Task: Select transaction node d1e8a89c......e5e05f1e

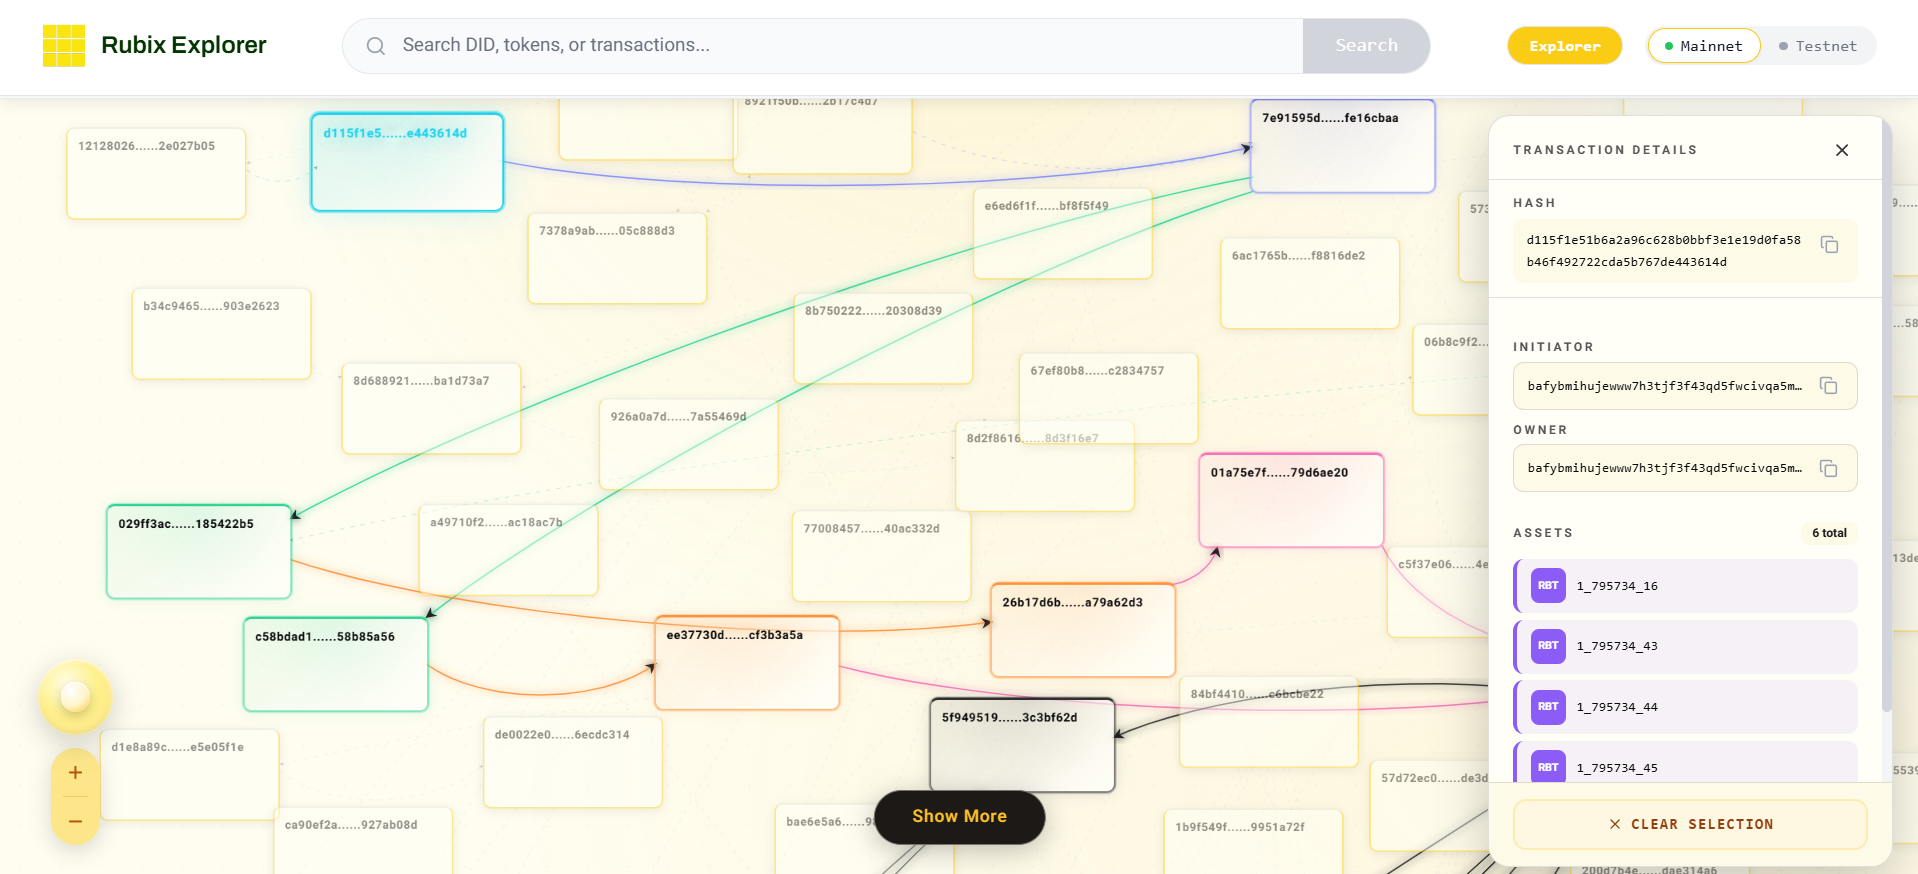Action: (x=190, y=775)
